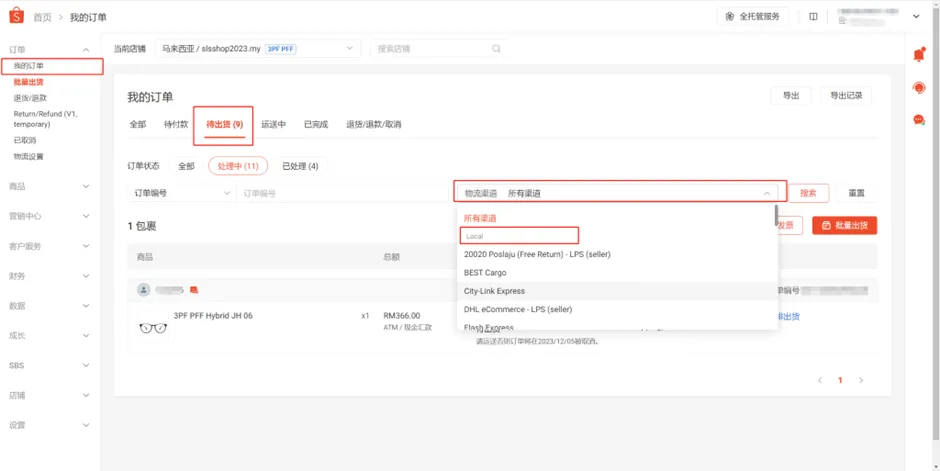Switch to the 待出货 (9) tab
The height and width of the screenshot is (471, 940).
coord(224,125)
